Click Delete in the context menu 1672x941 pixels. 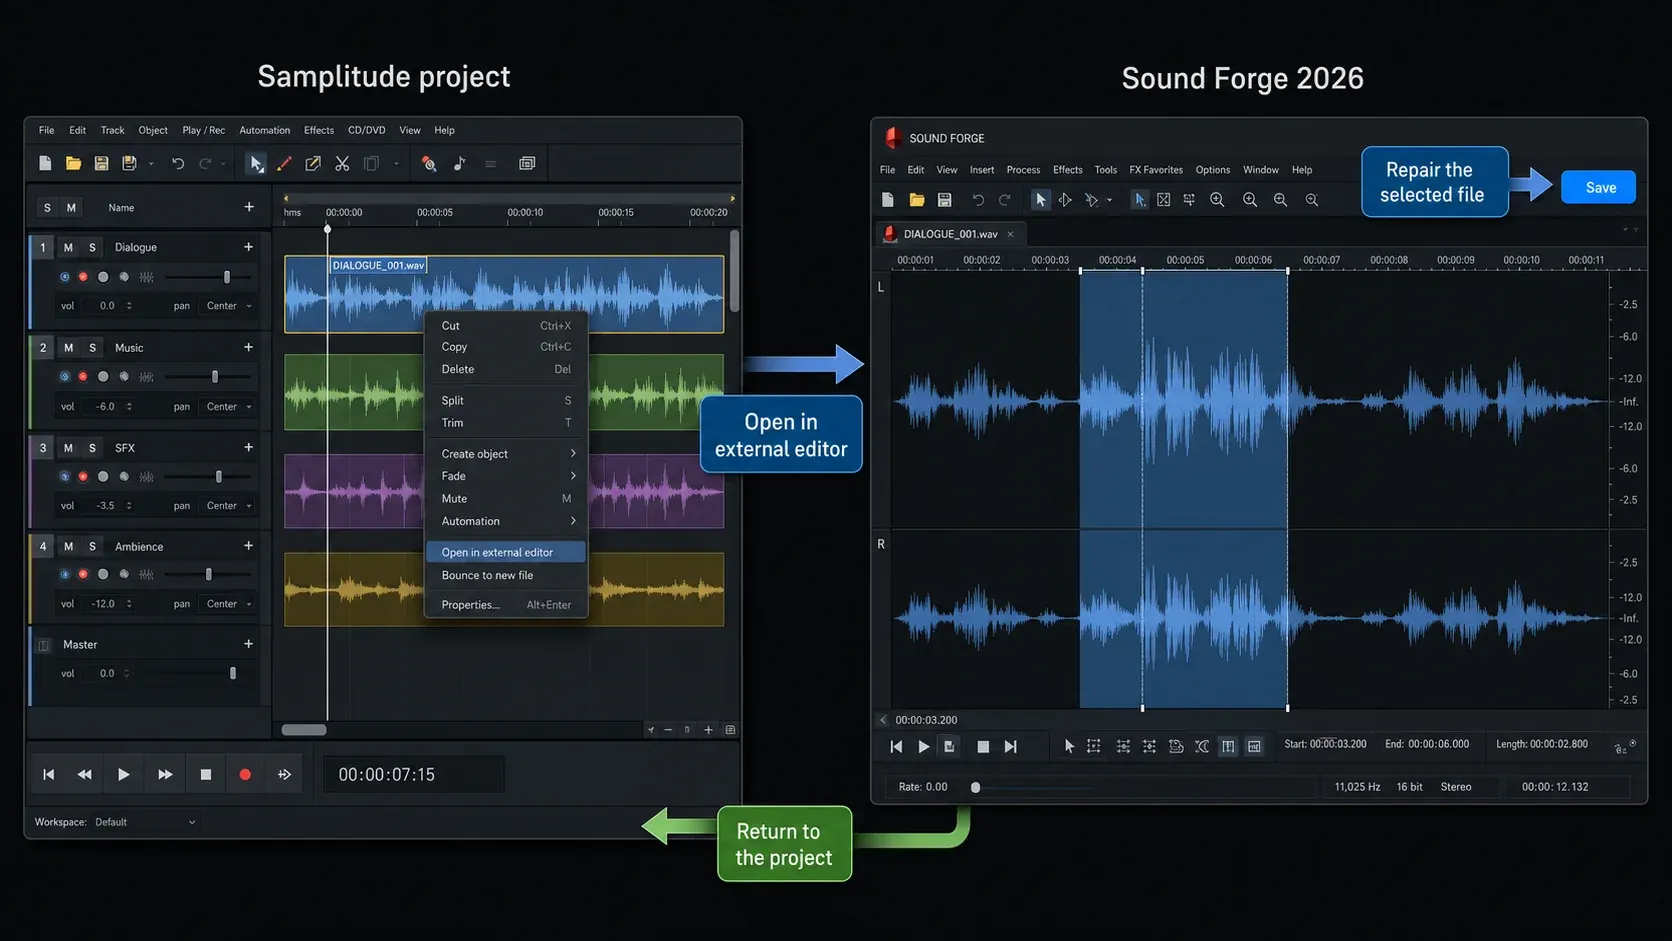506,369
